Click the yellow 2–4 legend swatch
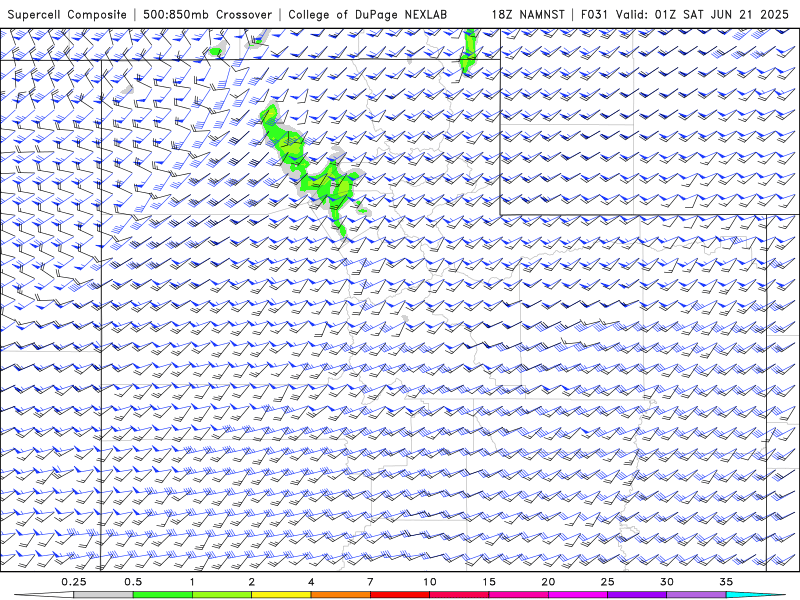The image size is (800, 600). pyautogui.click(x=281, y=595)
